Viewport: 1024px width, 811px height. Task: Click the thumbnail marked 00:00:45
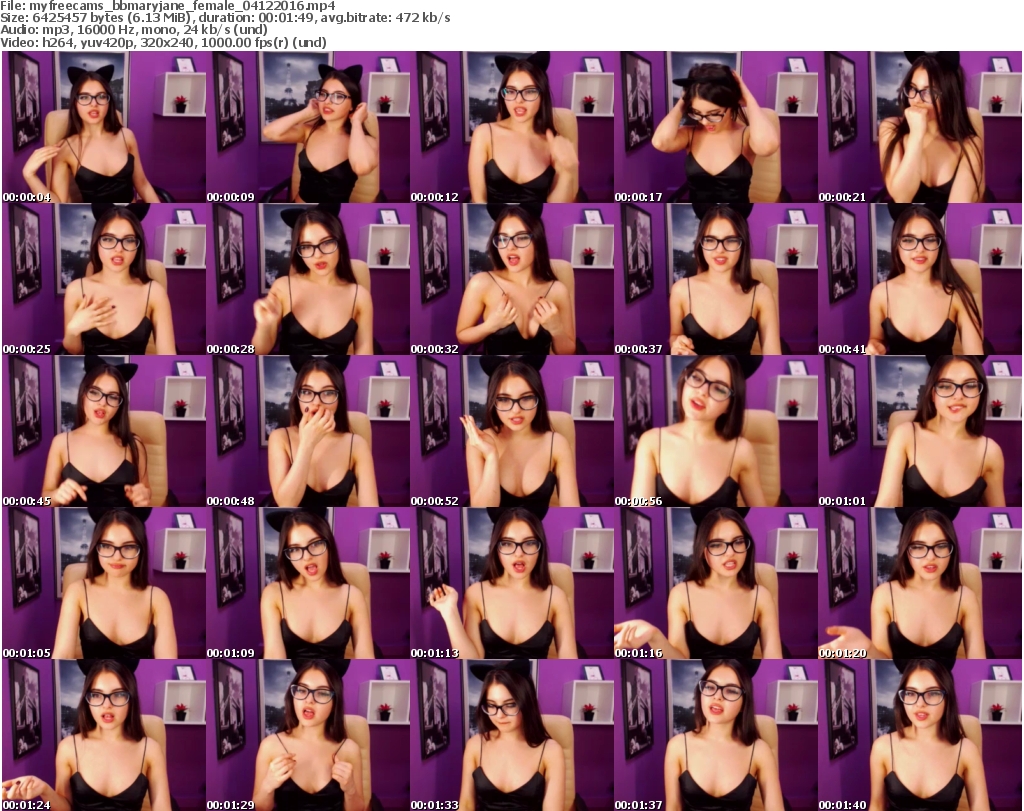104,432
